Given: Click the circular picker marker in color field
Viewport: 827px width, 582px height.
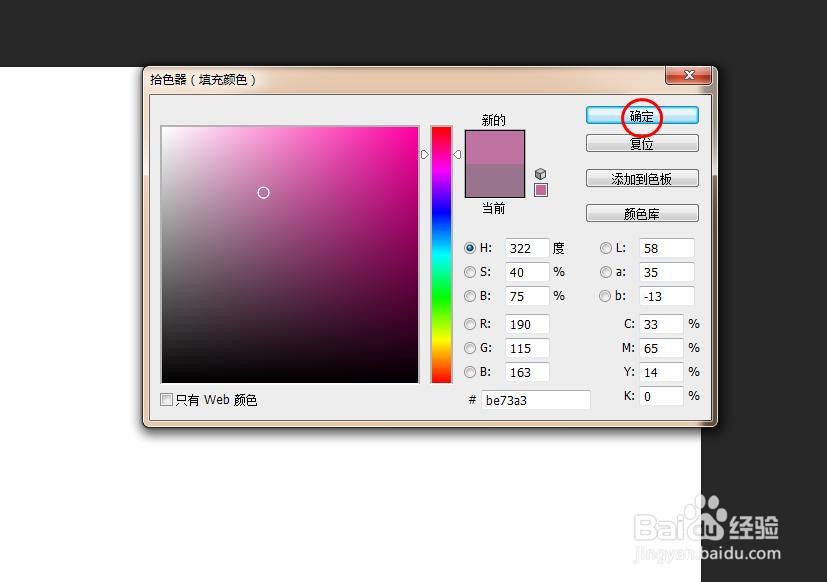Looking at the screenshot, I should click(263, 192).
